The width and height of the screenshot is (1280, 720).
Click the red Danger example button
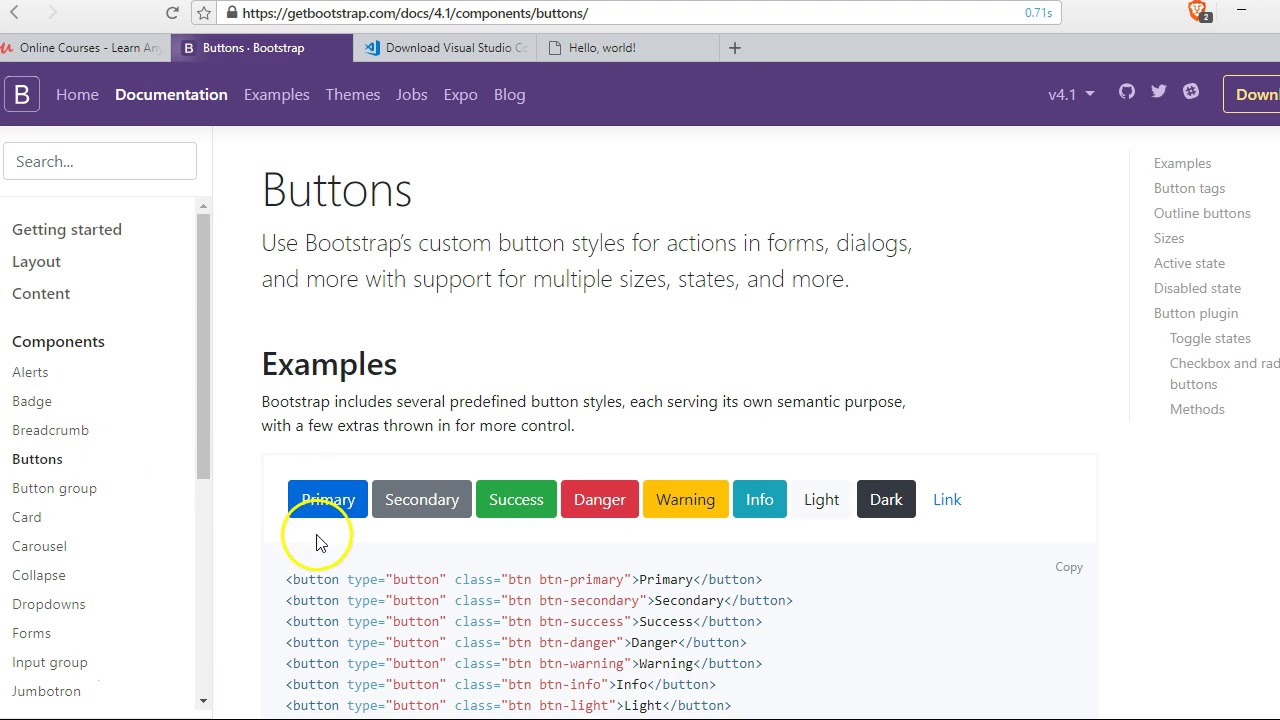[599, 499]
